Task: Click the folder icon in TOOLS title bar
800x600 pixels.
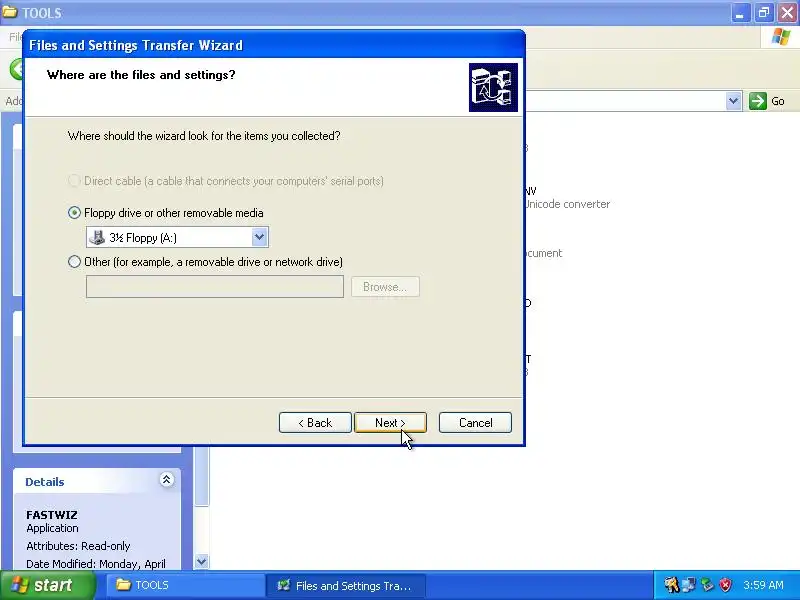Action: click(x=10, y=12)
